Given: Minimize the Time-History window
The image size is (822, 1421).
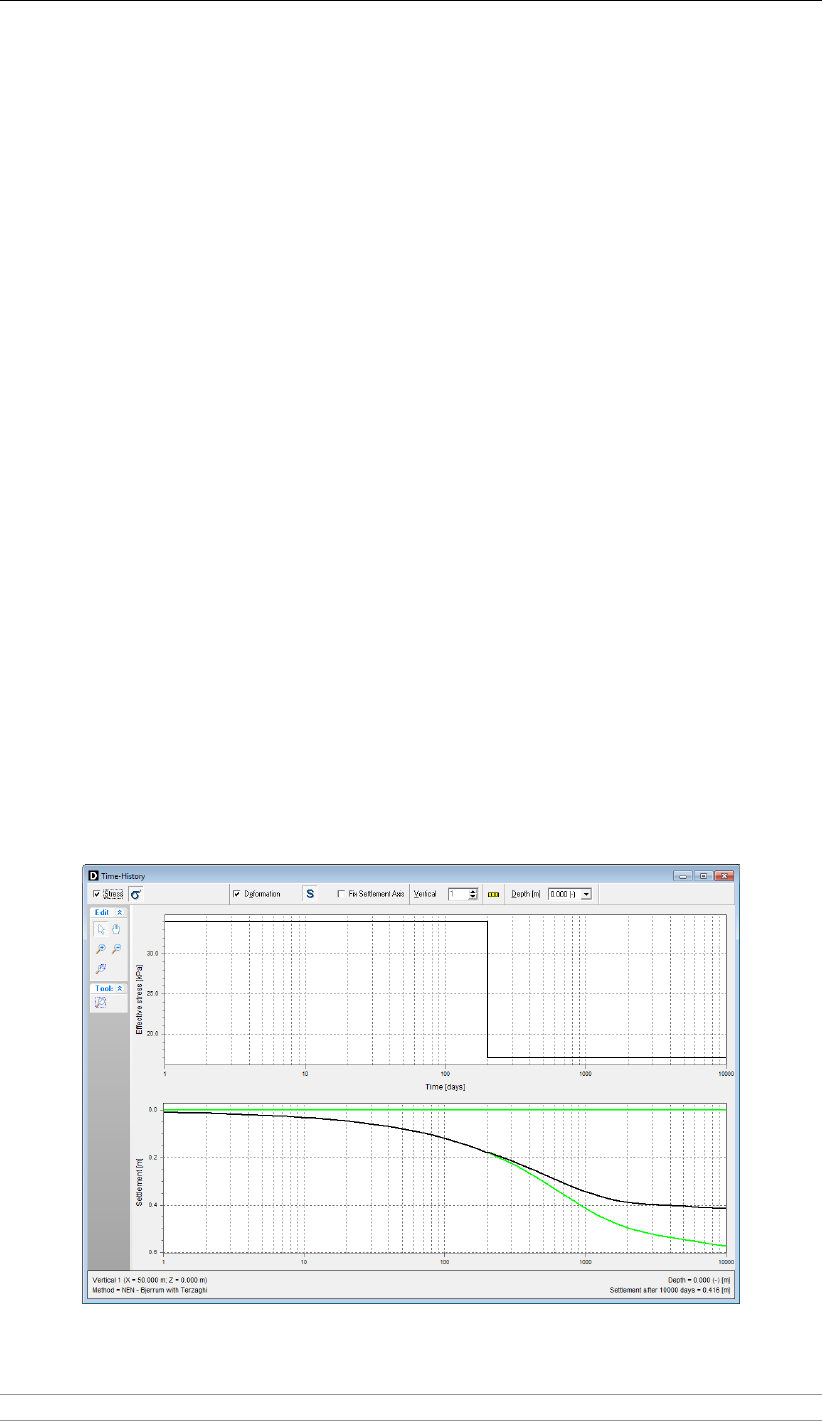Looking at the screenshot, I should pos(685,875).
